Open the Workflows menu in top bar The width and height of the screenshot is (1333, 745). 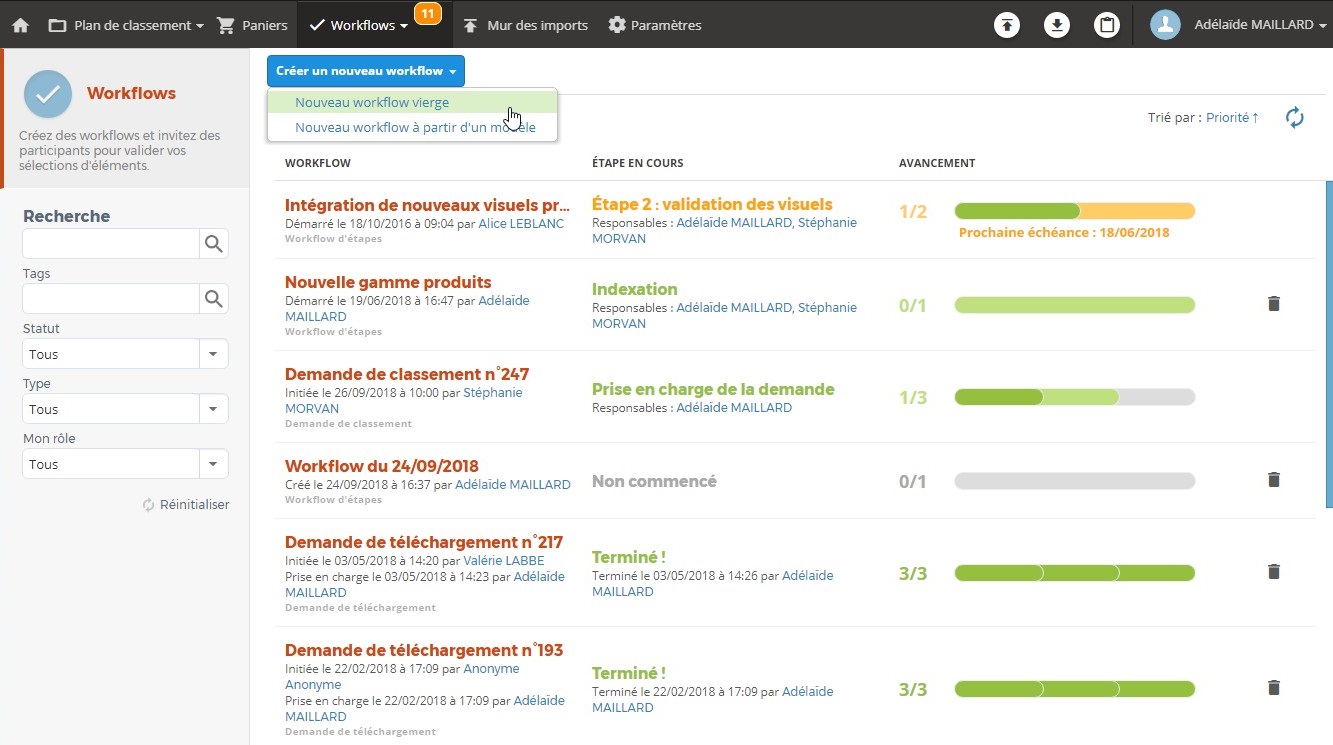[x=359, y=25]
